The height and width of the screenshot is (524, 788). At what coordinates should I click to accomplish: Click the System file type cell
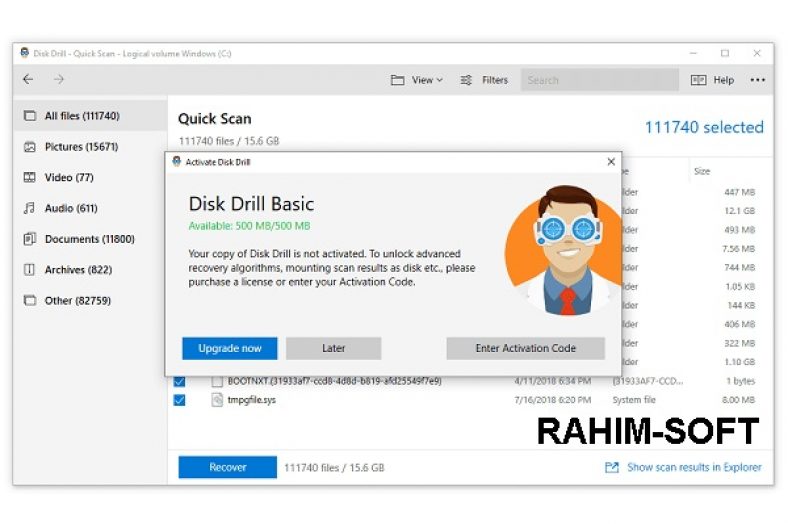click(634, 400)
